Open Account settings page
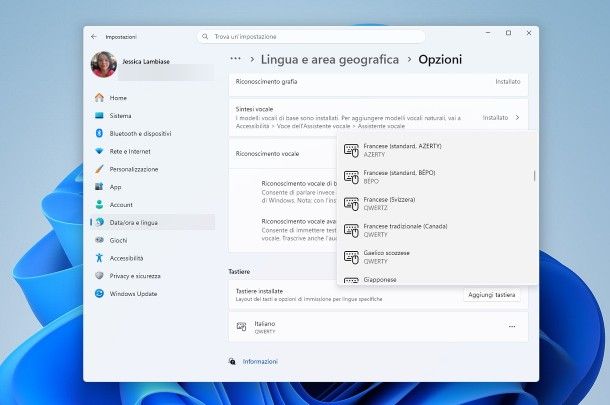This screenshot has height=405, width=610. (x=153, y=205)
